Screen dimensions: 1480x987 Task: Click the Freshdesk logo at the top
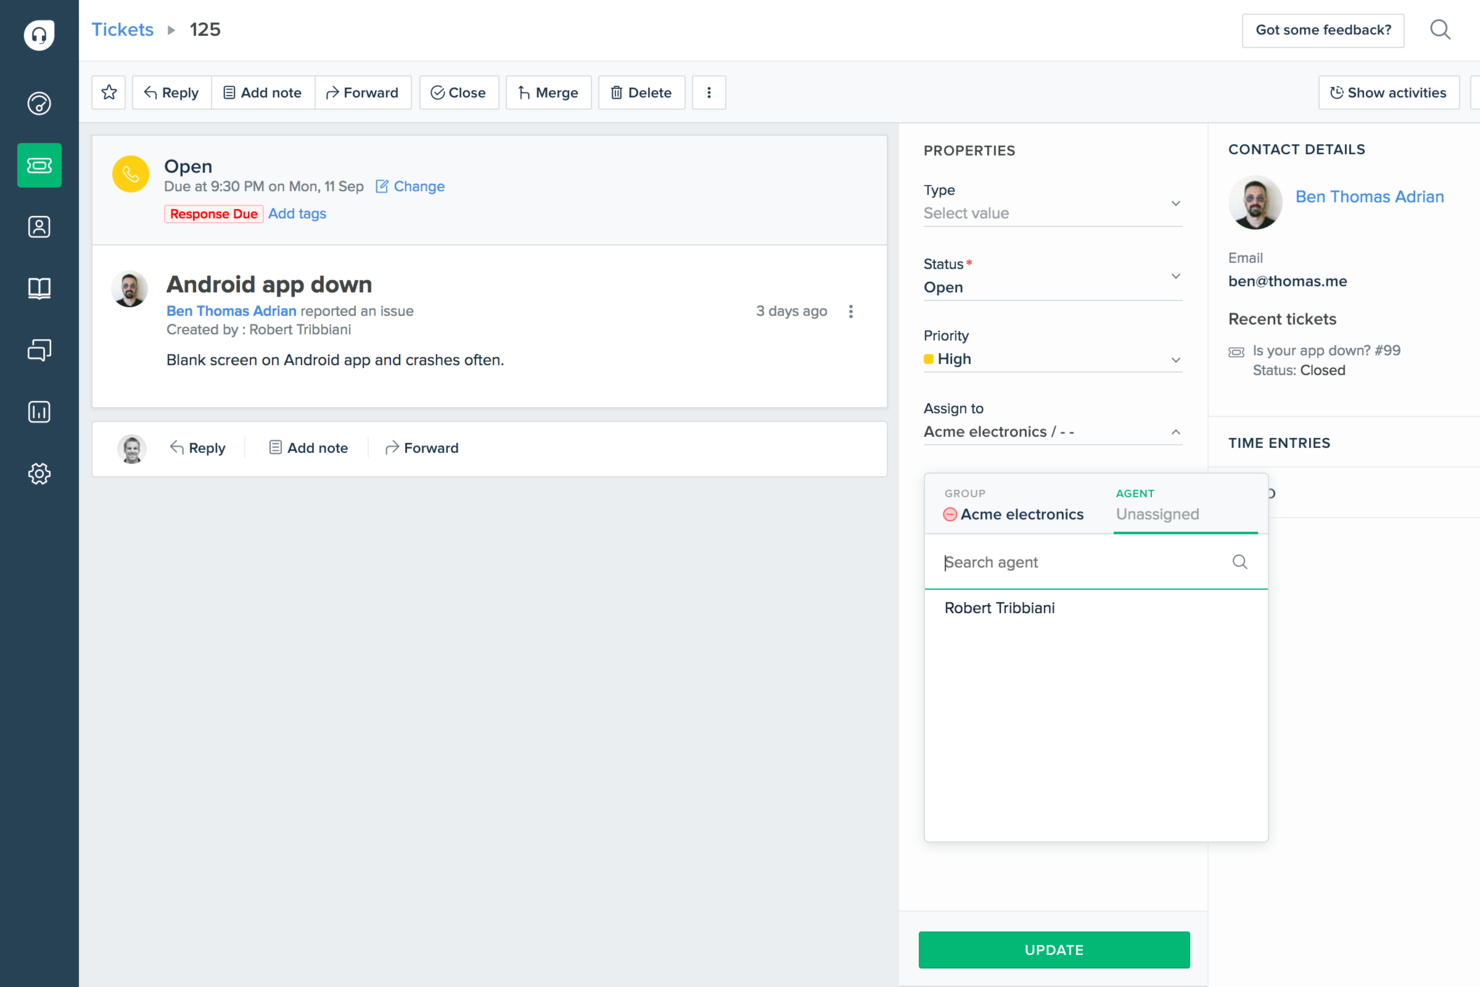(x=39, y=34)
